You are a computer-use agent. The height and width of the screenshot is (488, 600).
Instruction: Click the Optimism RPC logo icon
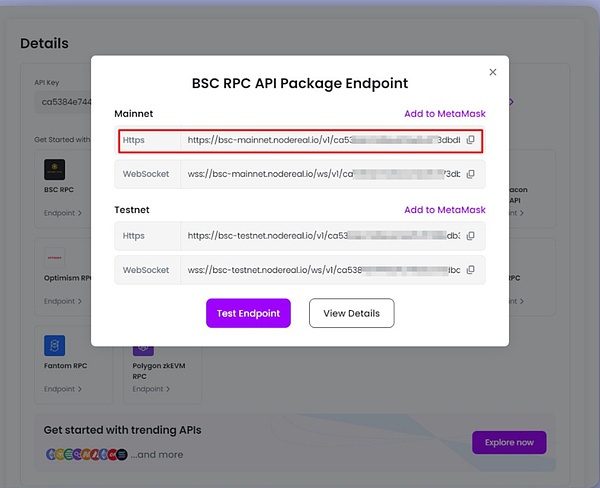(x=54, y=255)
